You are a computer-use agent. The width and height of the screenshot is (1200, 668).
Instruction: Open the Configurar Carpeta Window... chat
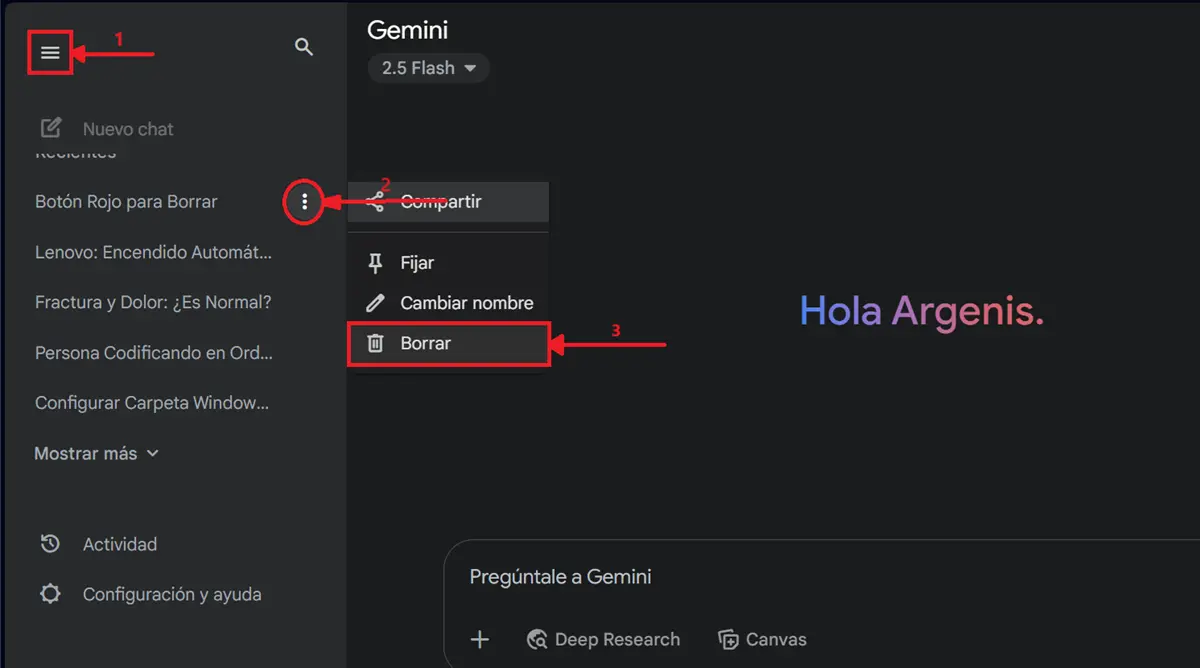click(x=152, y=403)
